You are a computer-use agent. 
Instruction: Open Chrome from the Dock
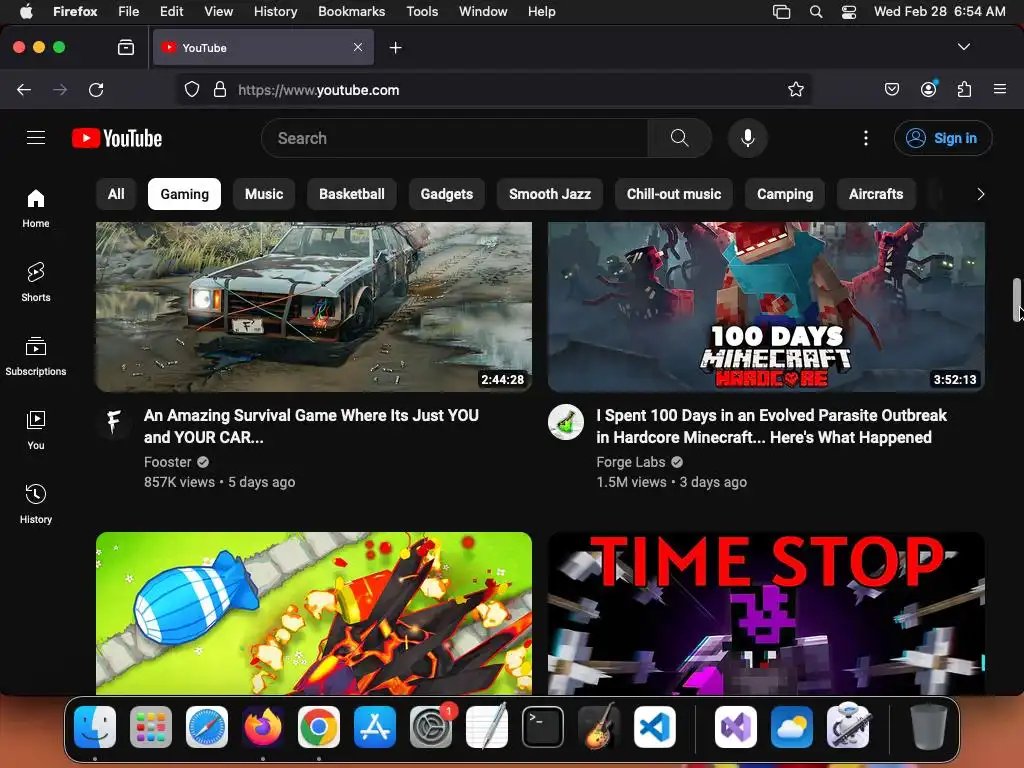point(319,727)
